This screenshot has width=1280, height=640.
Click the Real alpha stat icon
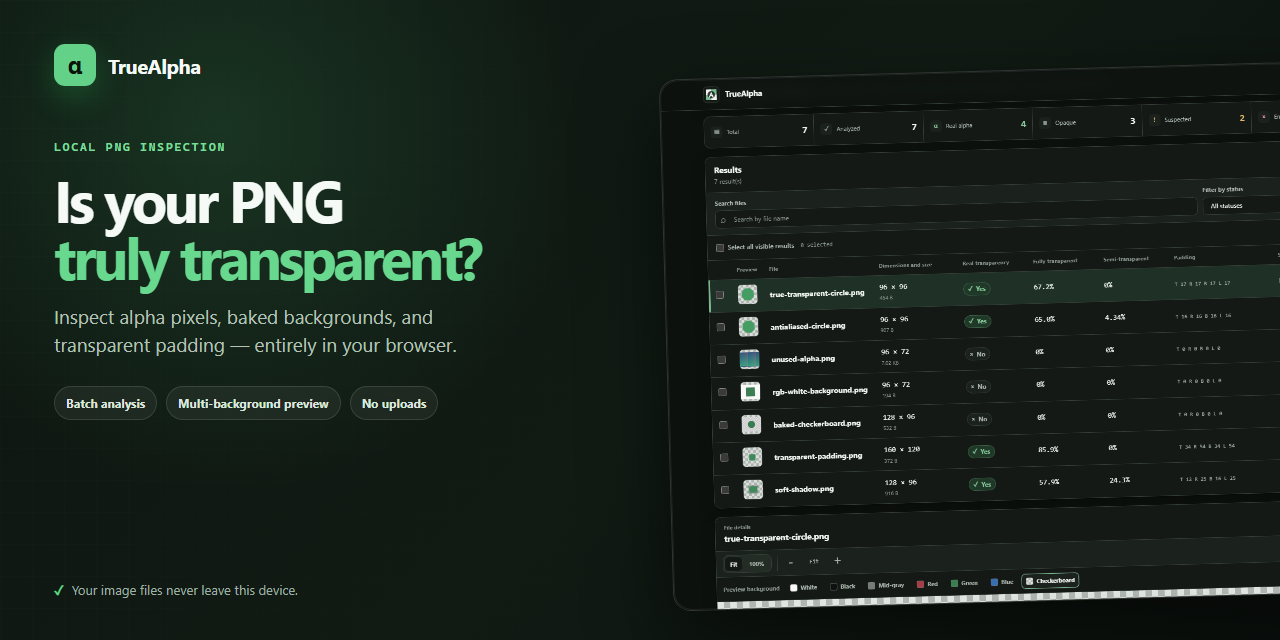pyautogui.click(x=936, y=126)
